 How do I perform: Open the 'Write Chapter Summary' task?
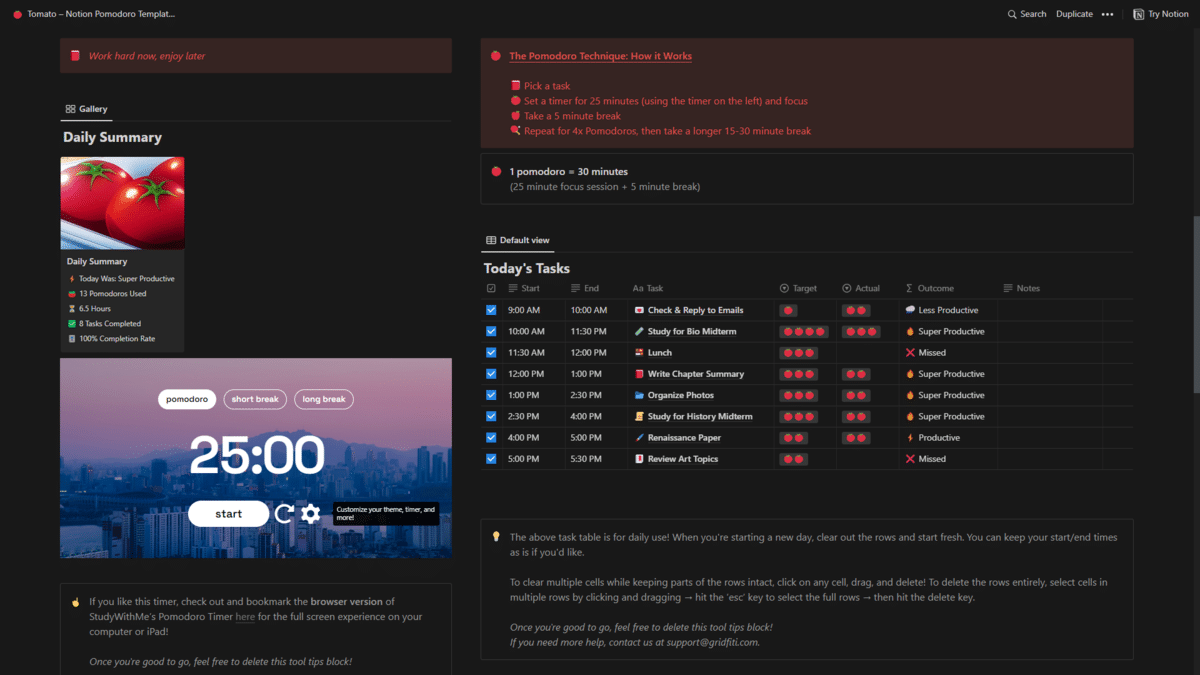point(696,374)
